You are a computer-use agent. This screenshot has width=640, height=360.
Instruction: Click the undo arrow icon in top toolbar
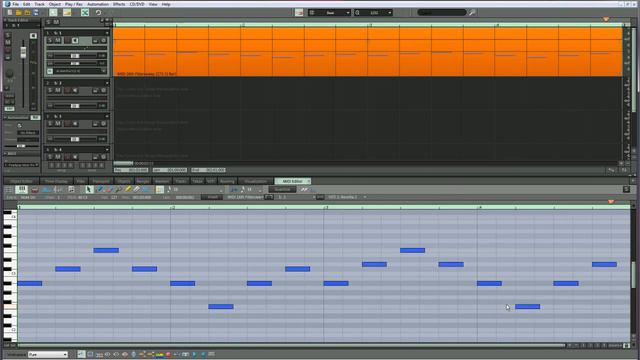98,13
